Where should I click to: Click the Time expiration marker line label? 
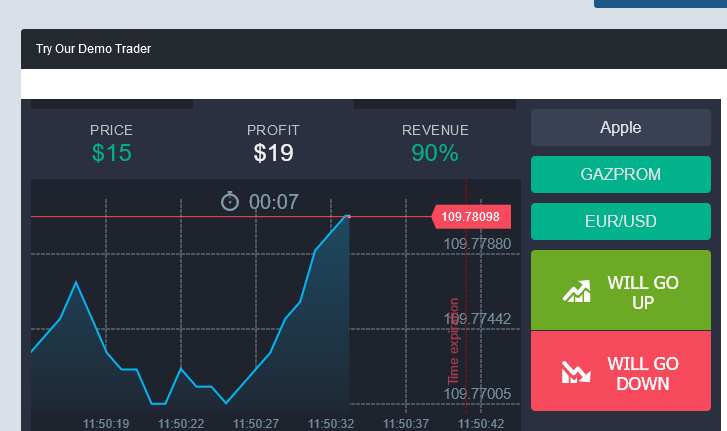click(453, 341)
